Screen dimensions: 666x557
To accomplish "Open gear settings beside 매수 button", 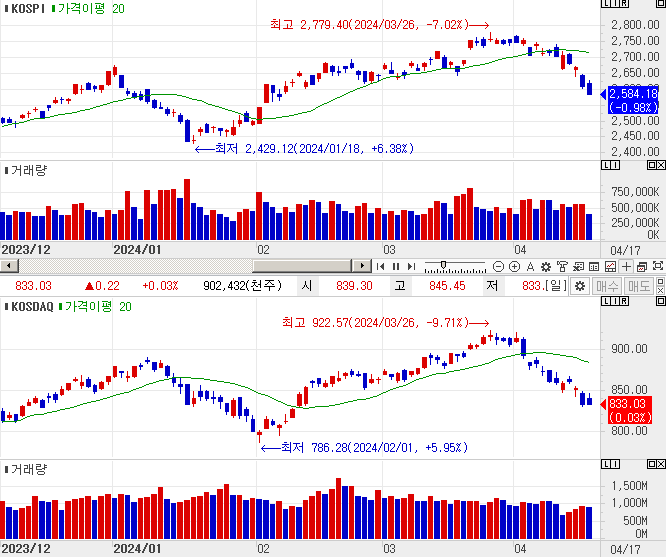I will point(580,286).
